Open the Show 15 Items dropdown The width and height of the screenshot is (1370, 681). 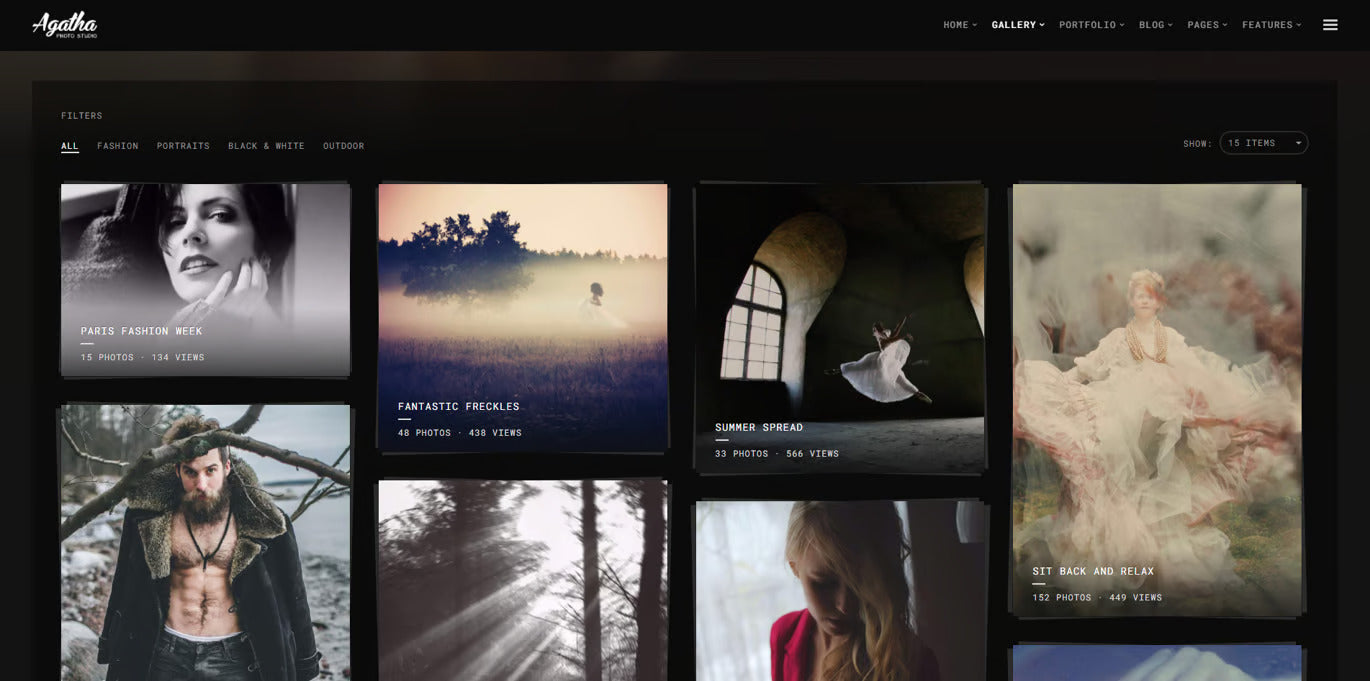[1263, 143]
